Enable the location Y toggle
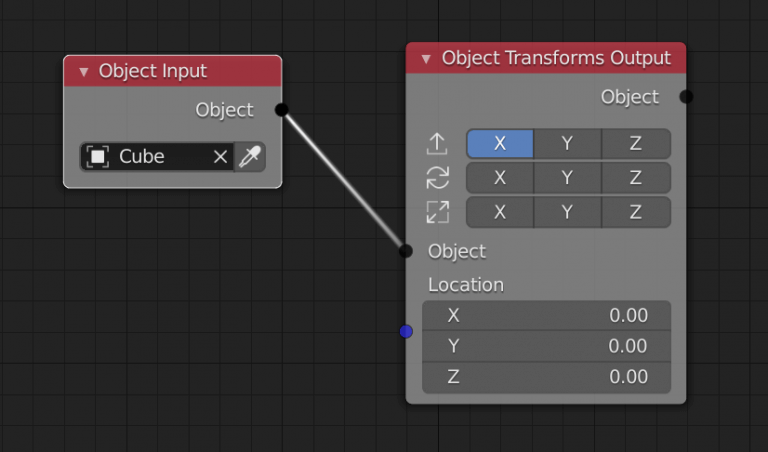Screen dimensions: 768x452 point(567,144)
